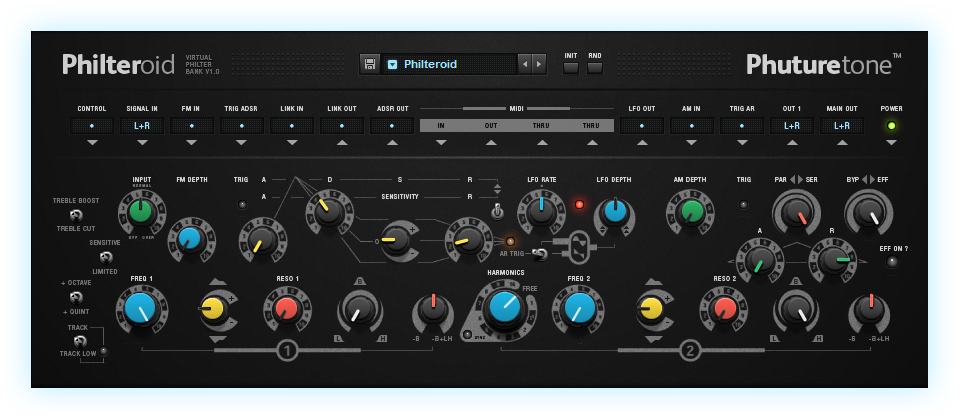Viewport: 960px width, 420px height.
Task: Click the INIT button
Action: point(571,68)
